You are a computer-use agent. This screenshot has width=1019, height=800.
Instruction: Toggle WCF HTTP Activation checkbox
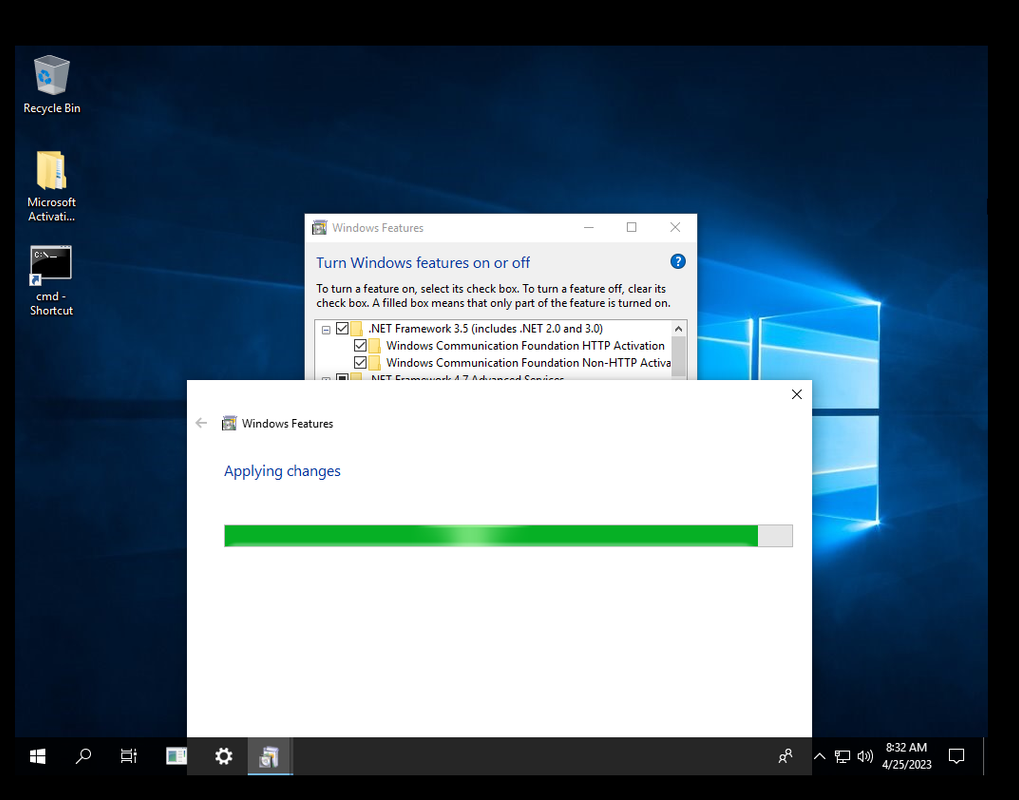[360, 345]
